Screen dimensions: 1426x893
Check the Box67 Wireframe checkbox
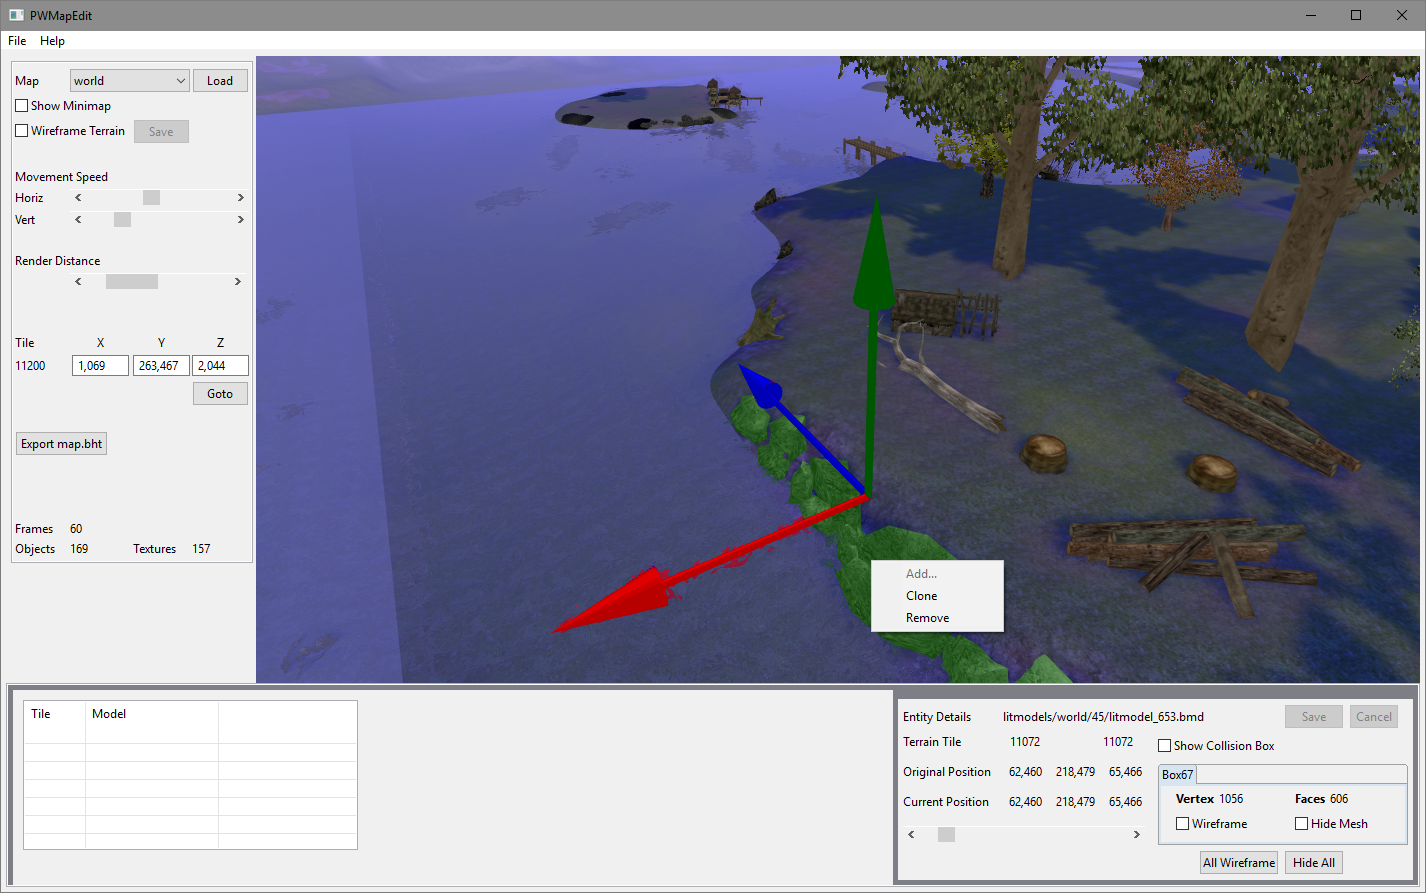1183,824
